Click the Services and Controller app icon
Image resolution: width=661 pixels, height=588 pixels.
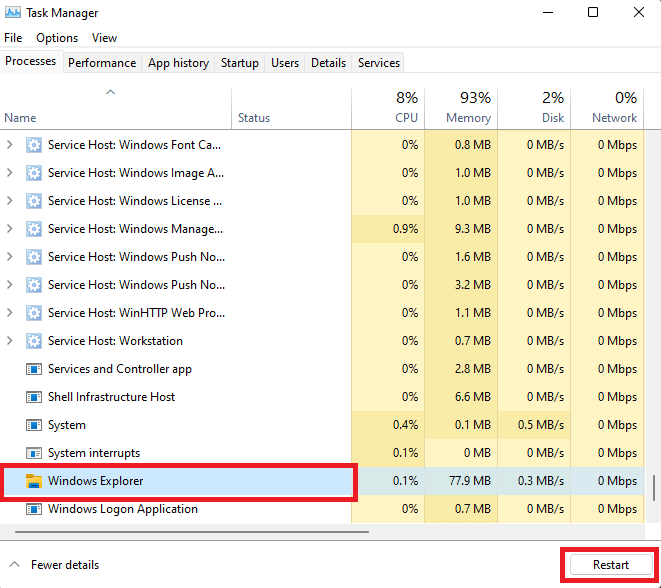tap(33, 369)
